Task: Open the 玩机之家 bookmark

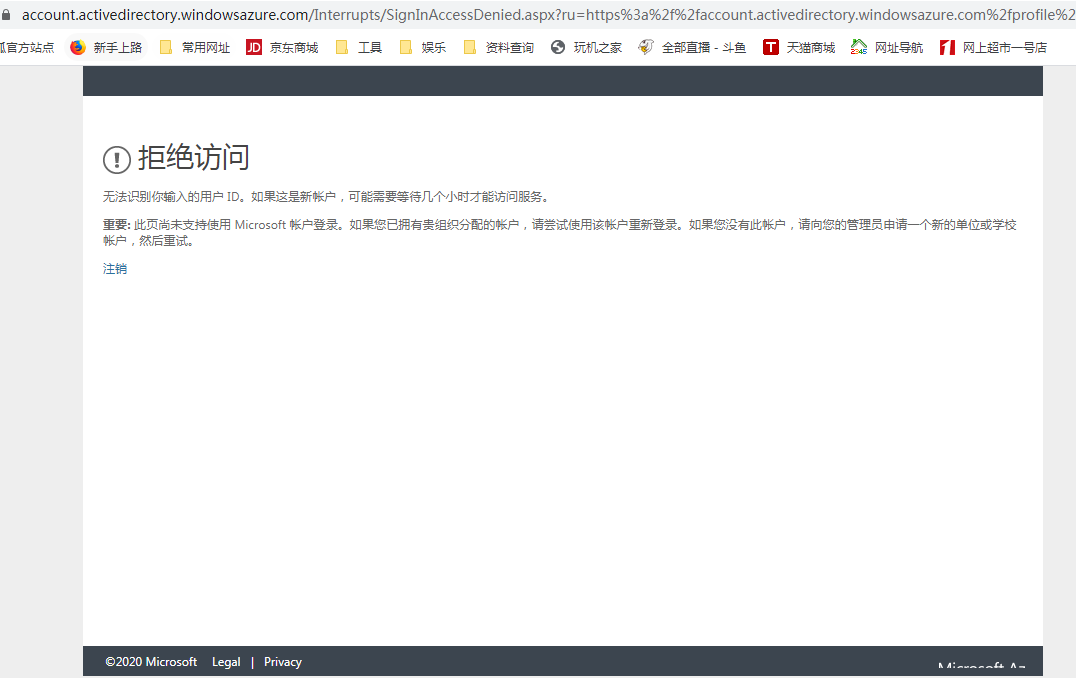Action: 587,47
